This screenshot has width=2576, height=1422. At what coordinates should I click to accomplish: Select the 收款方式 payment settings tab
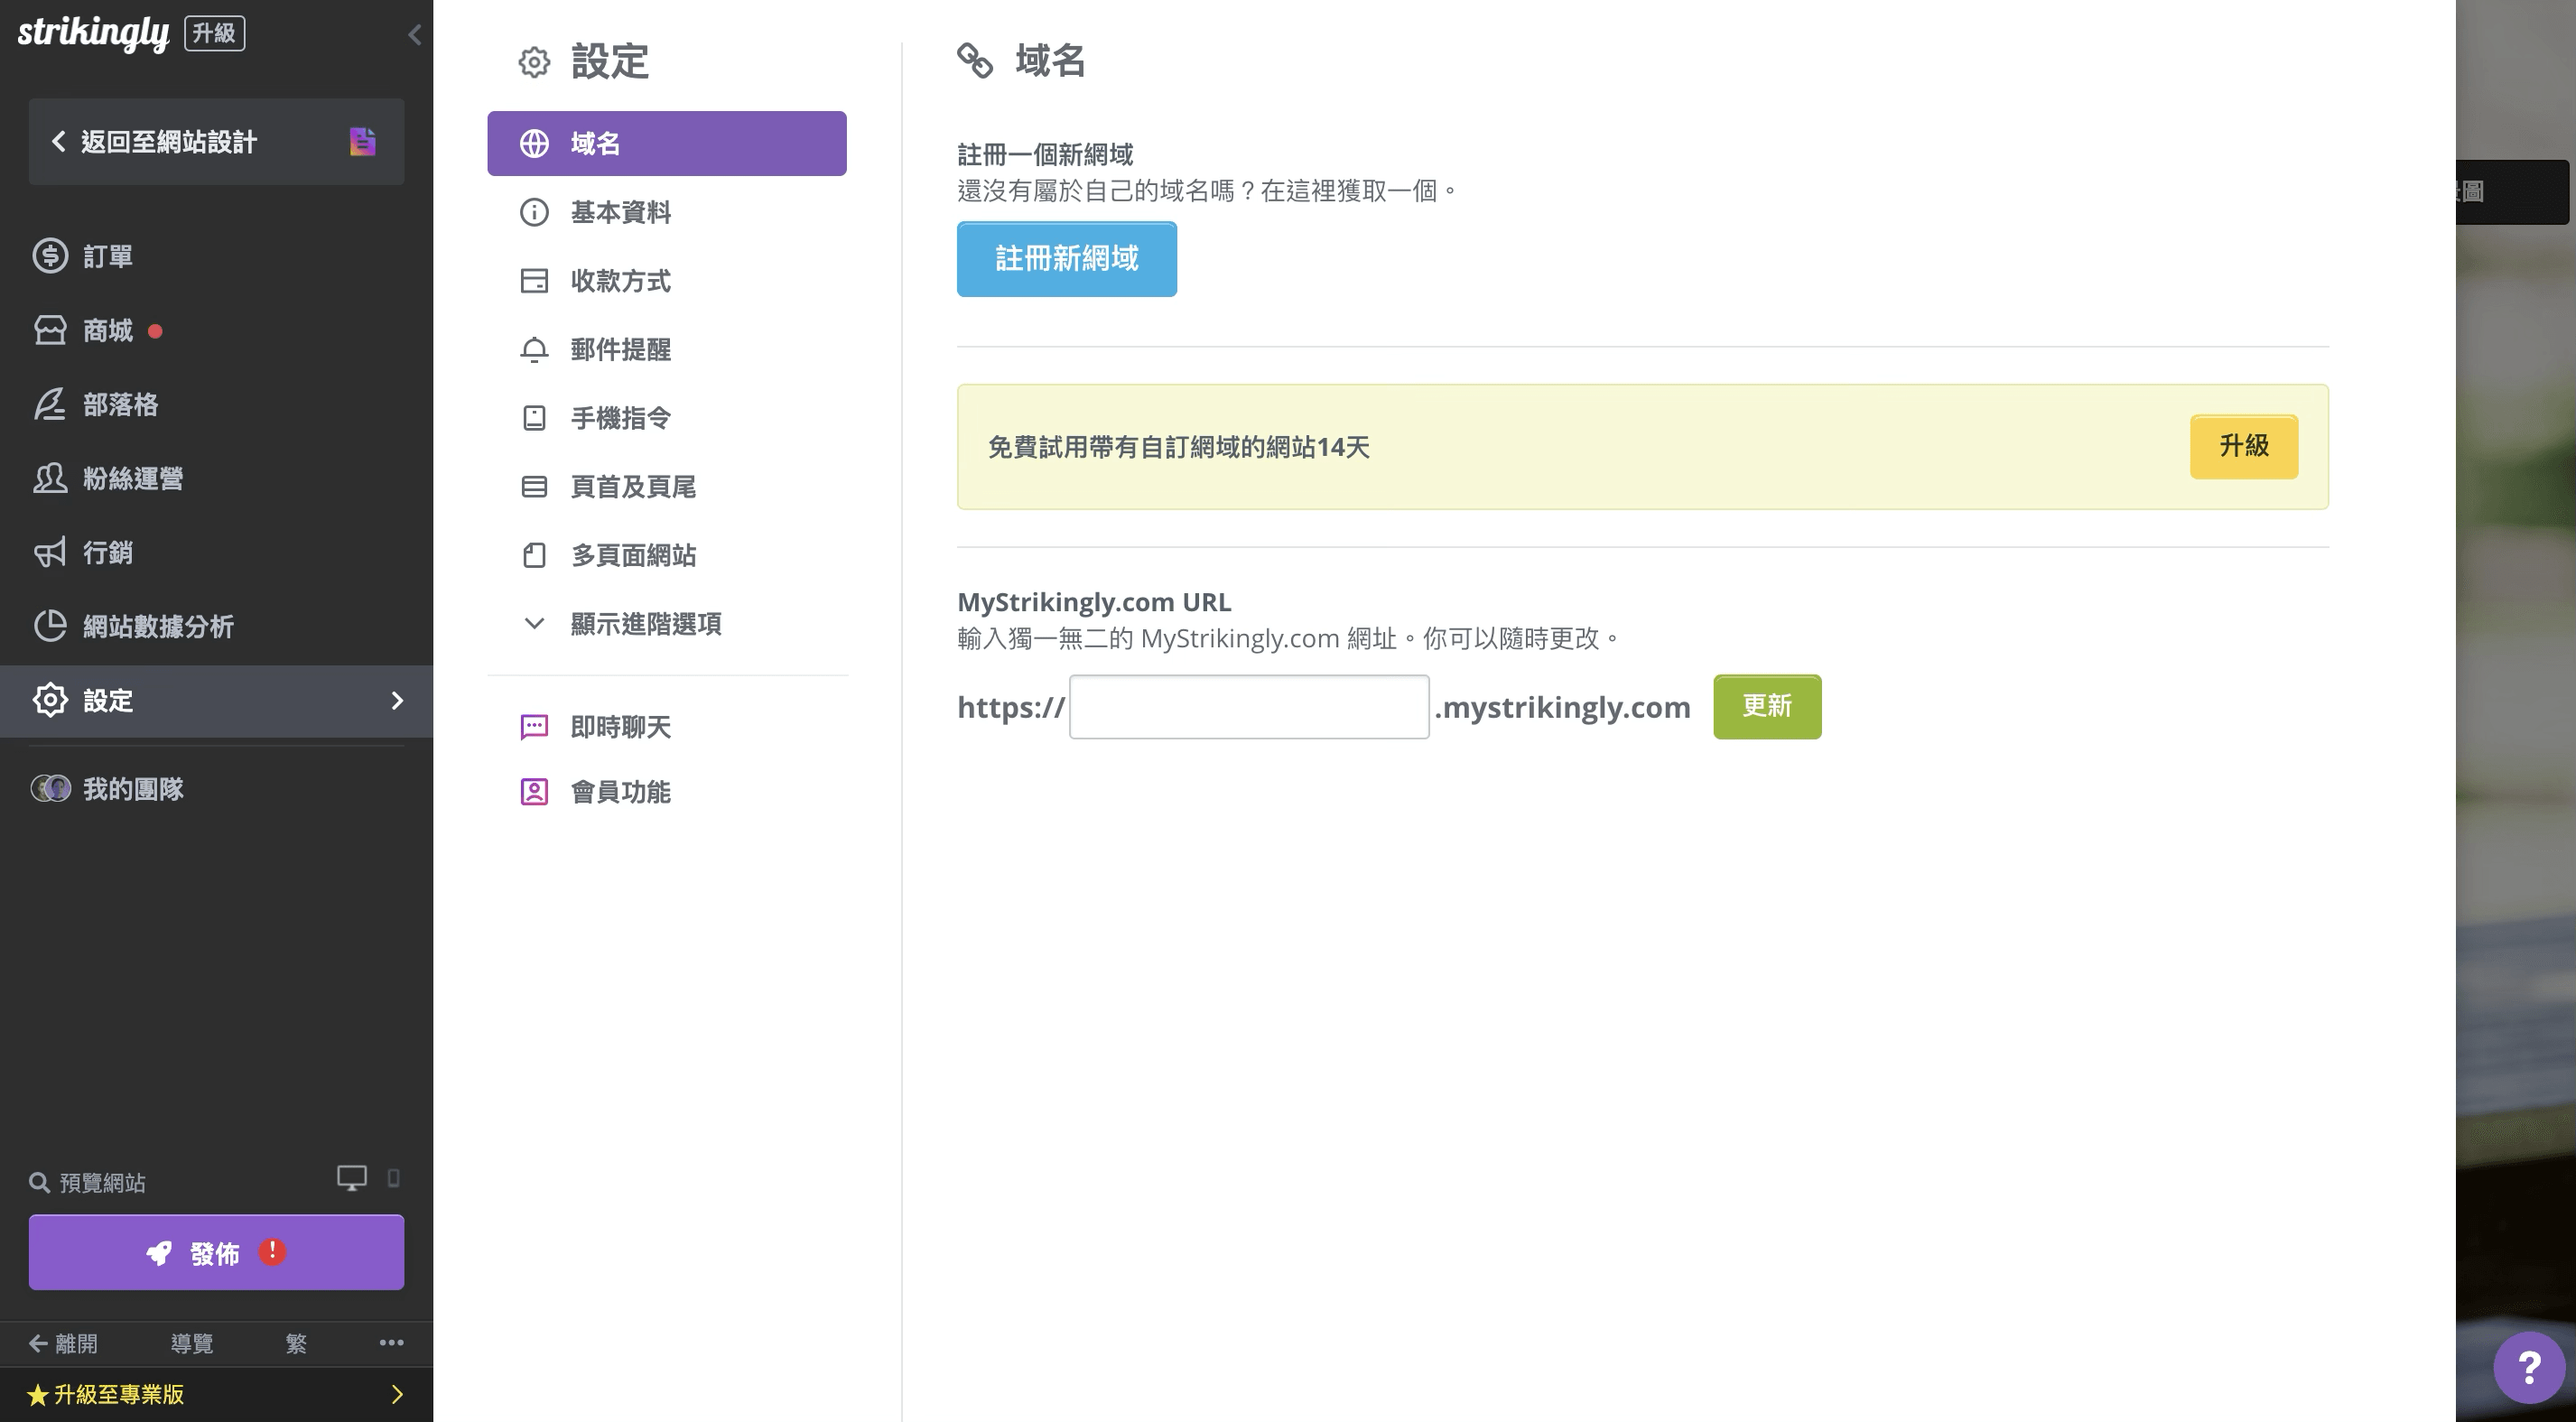[x=620, y=281]
